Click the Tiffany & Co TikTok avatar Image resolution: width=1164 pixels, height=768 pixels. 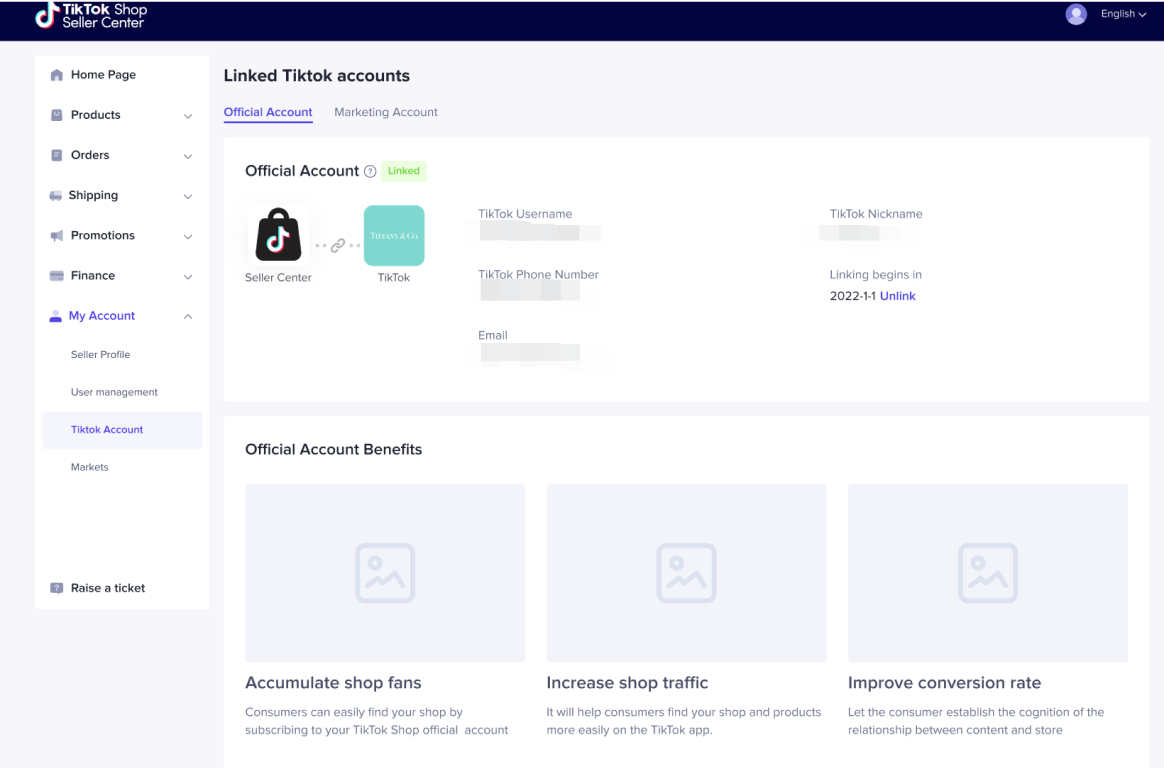(394, 236)
